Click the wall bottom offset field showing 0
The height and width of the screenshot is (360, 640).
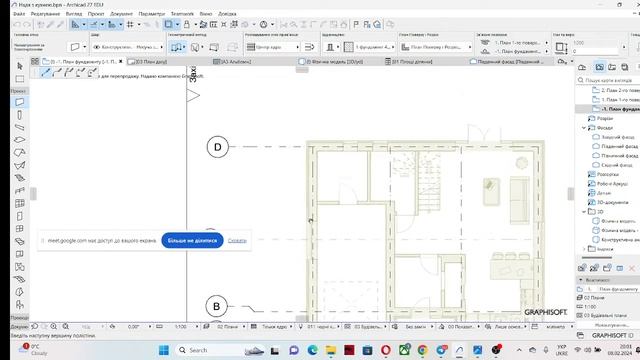pos(596,52)
